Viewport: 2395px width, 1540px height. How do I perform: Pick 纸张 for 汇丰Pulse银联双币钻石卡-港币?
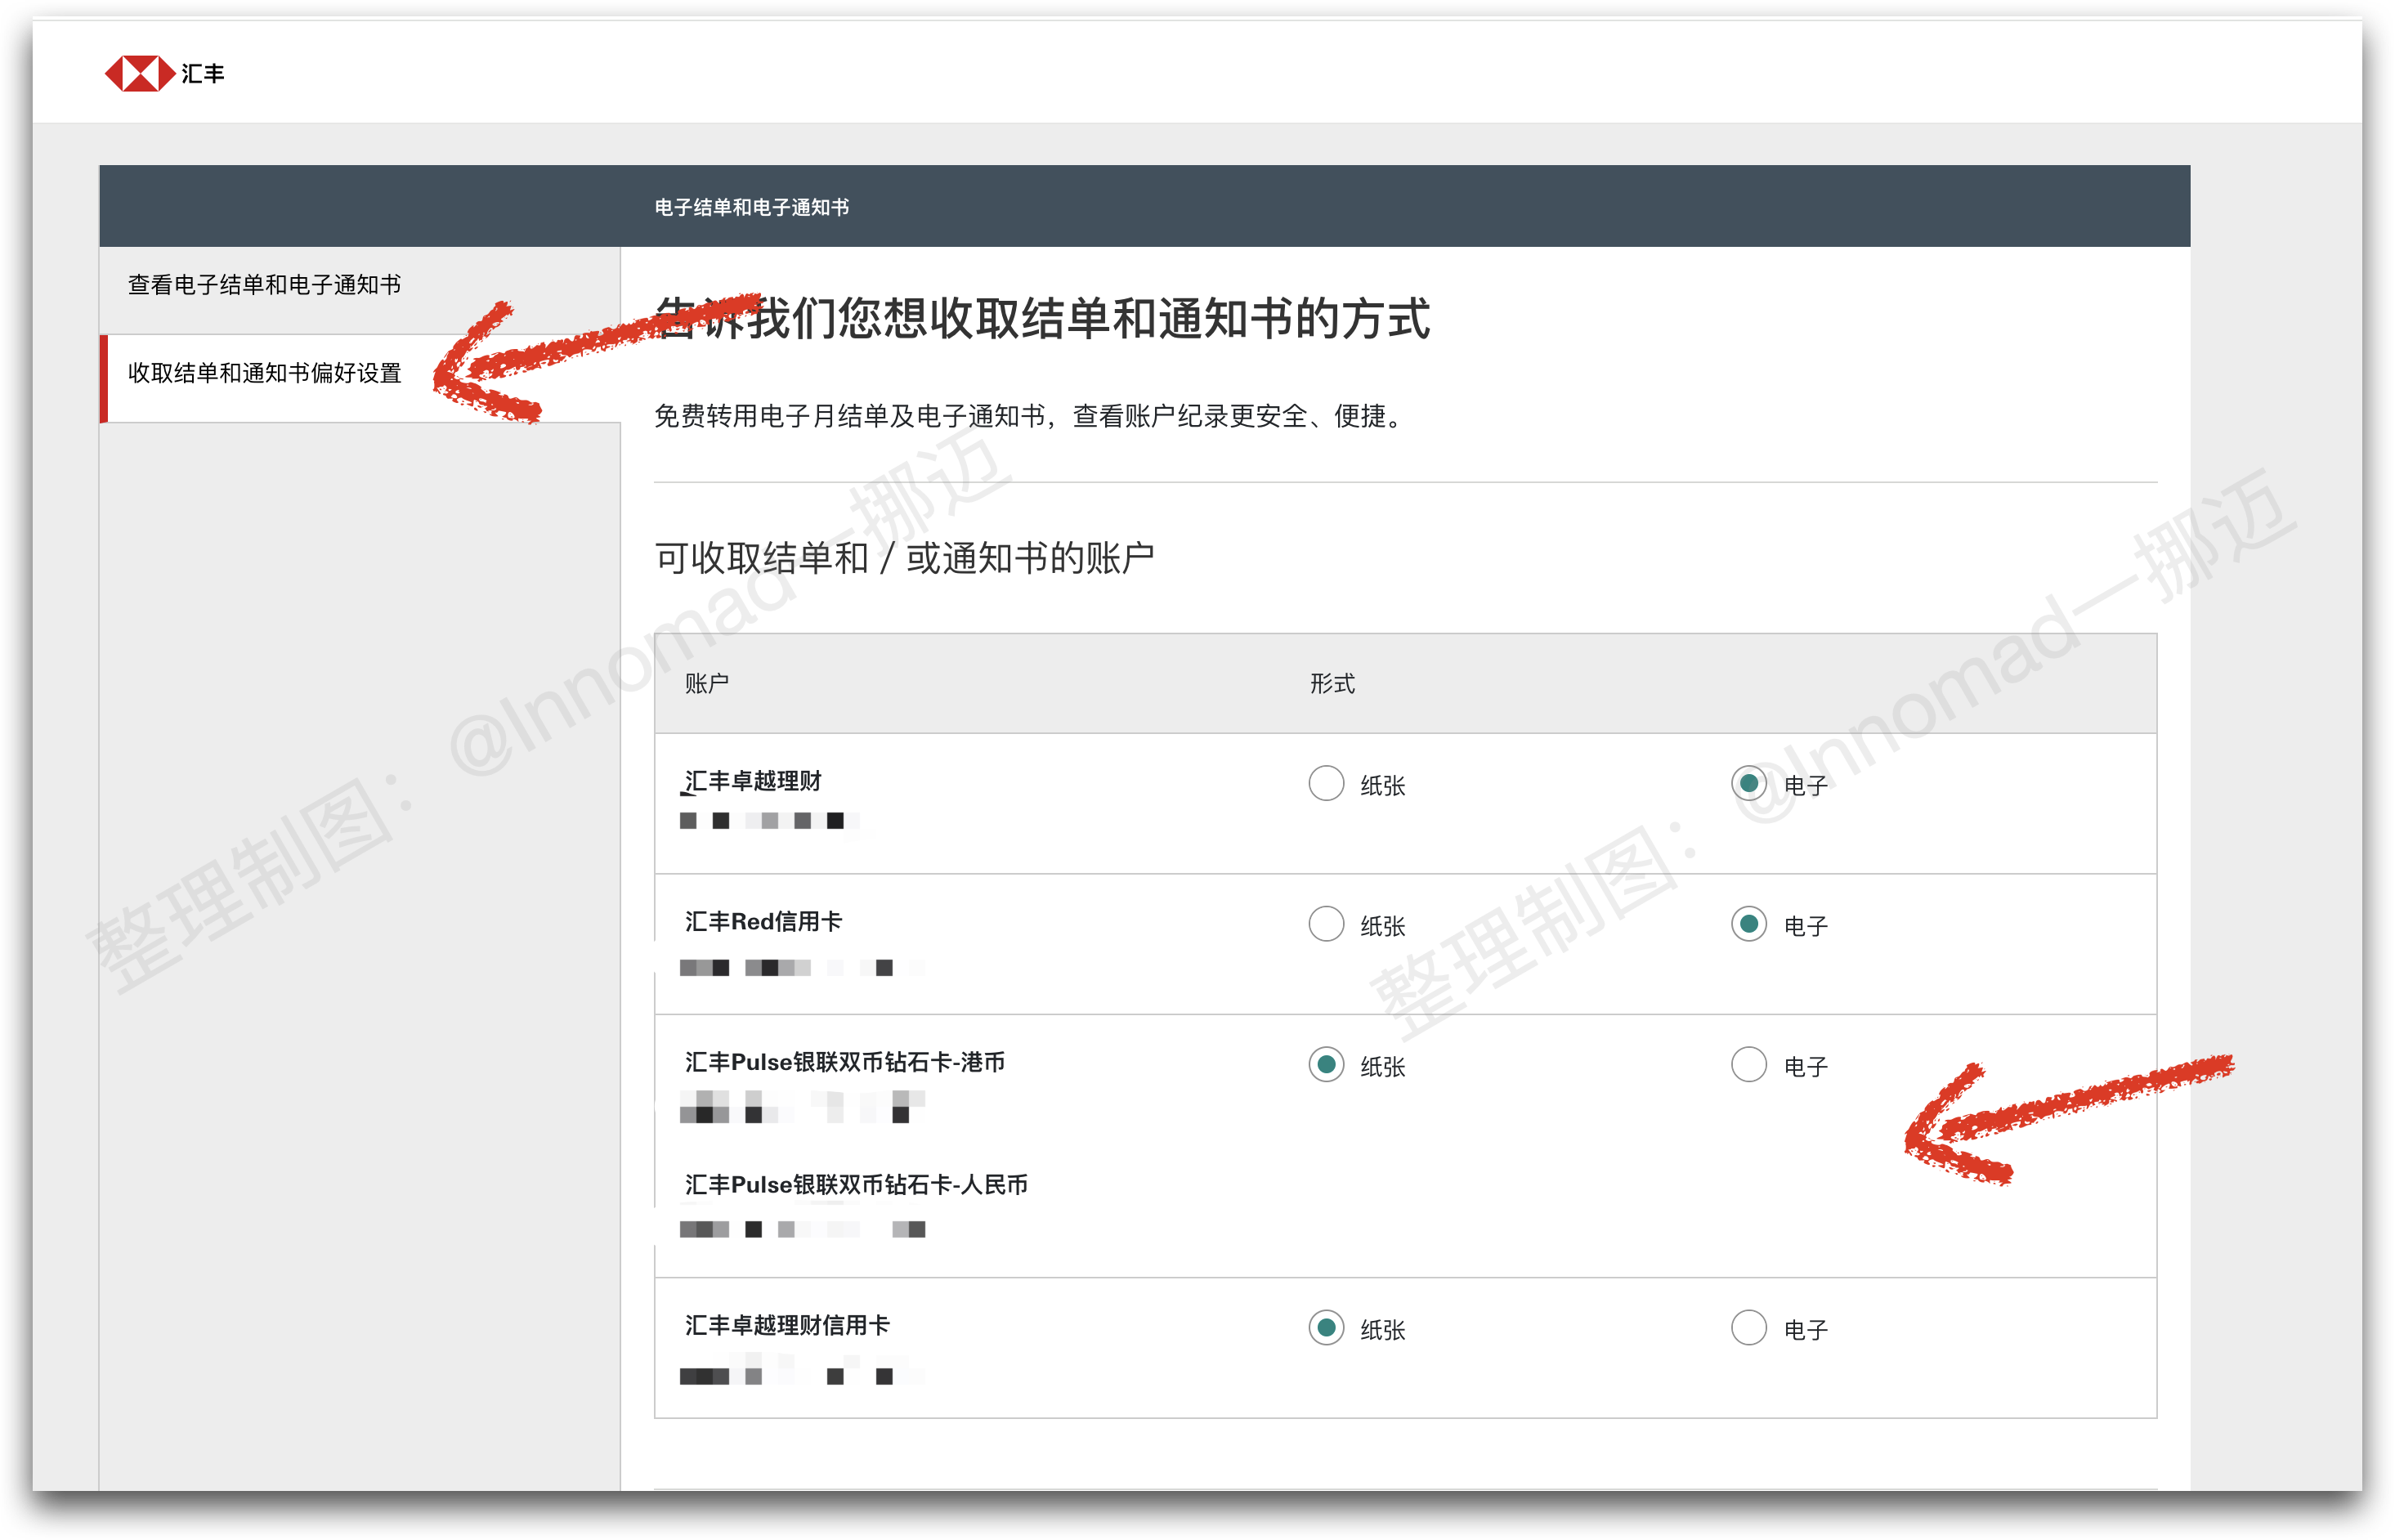click(1326, 1065)
